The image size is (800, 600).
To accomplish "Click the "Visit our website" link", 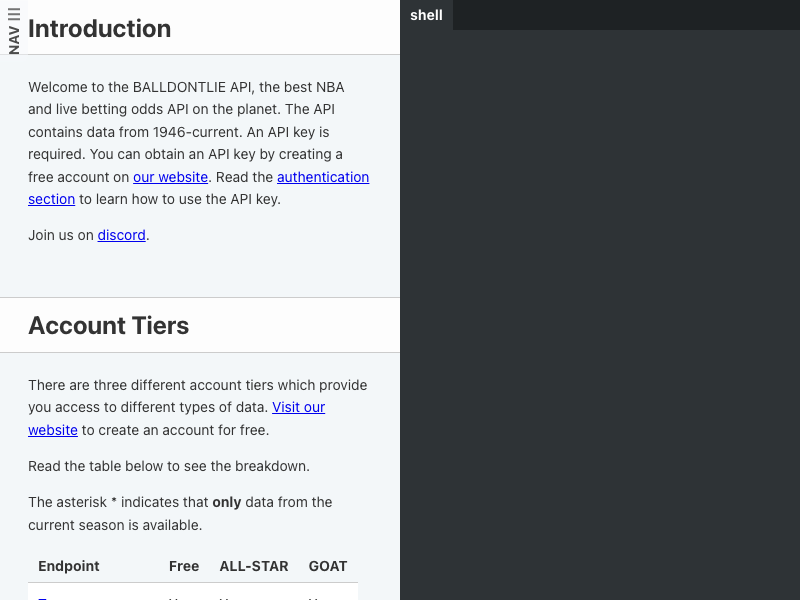I will click(x=177, y=418).
